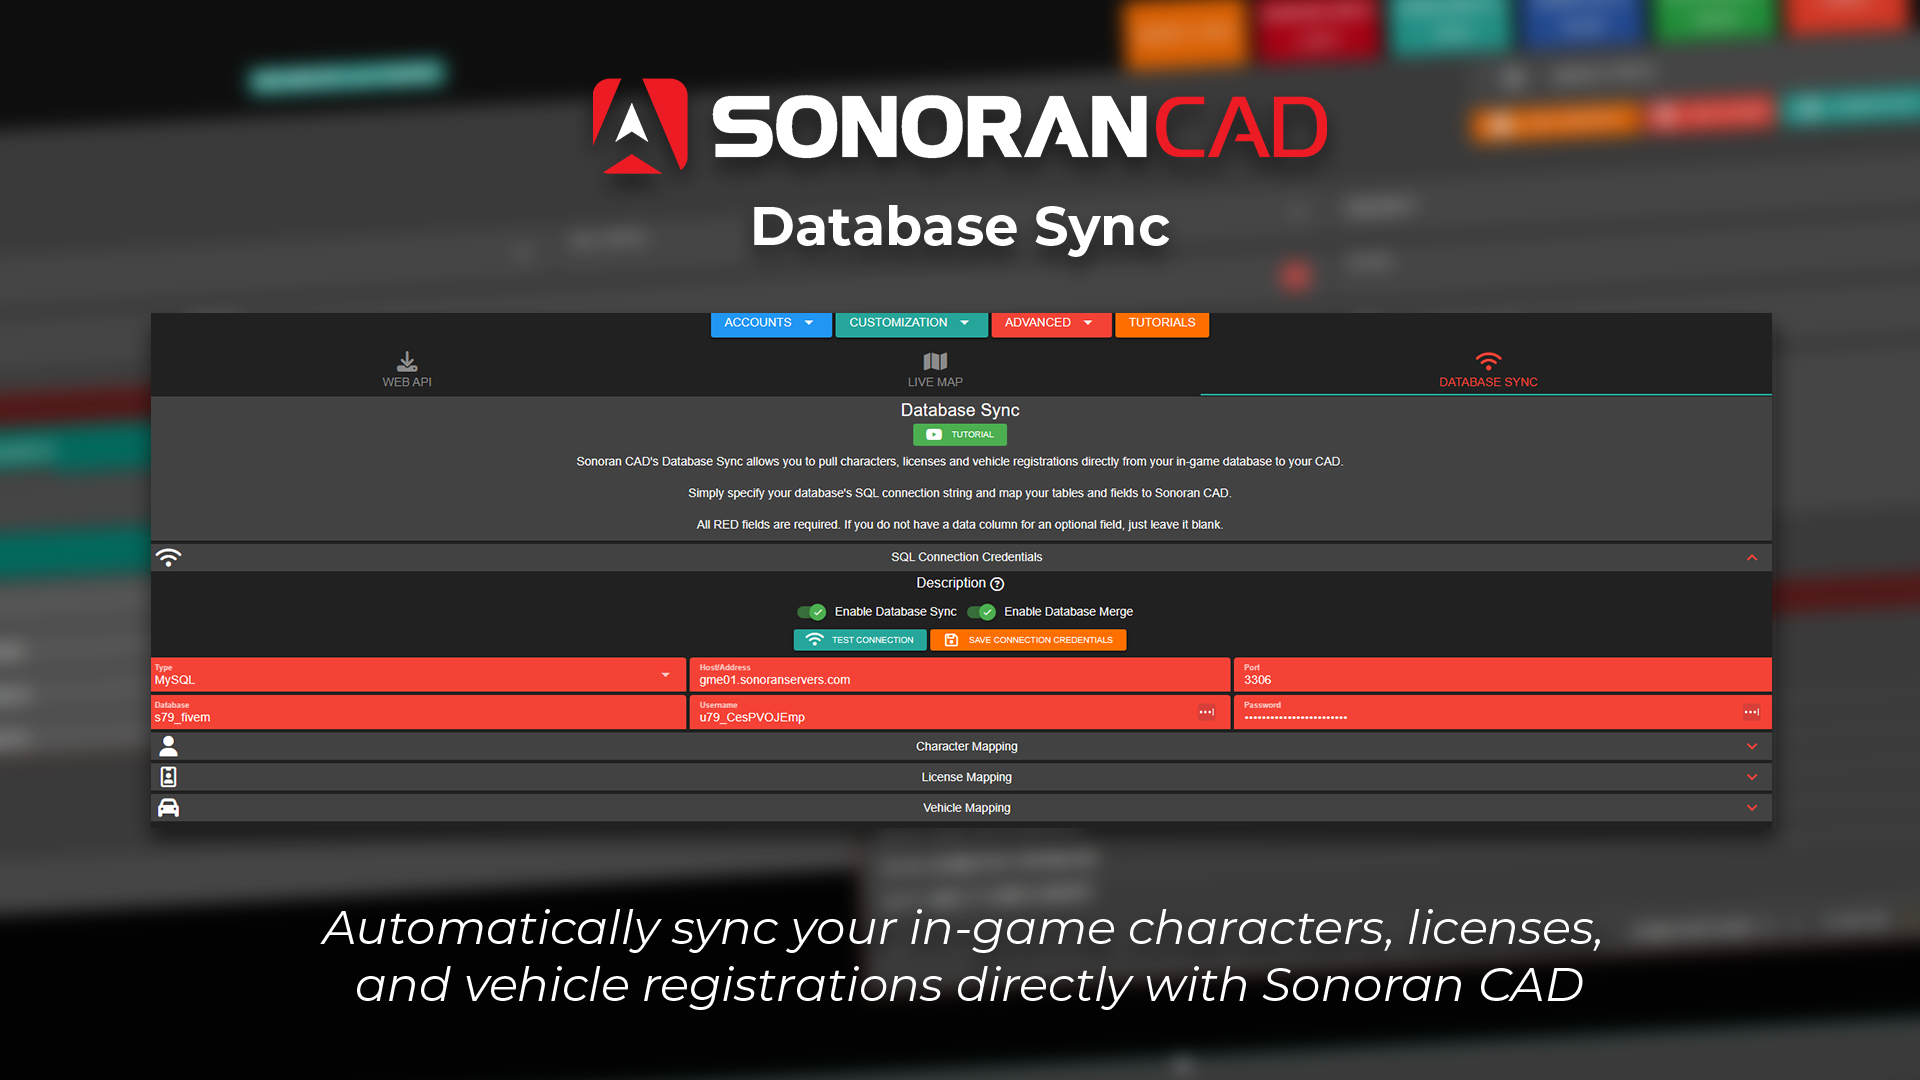Image resolution: width=1920 pixels, height=1080 pixels.
Task: Click the car icon beside Vehicle Mapping
Action: pyautogui.click(x=169, y=808)
